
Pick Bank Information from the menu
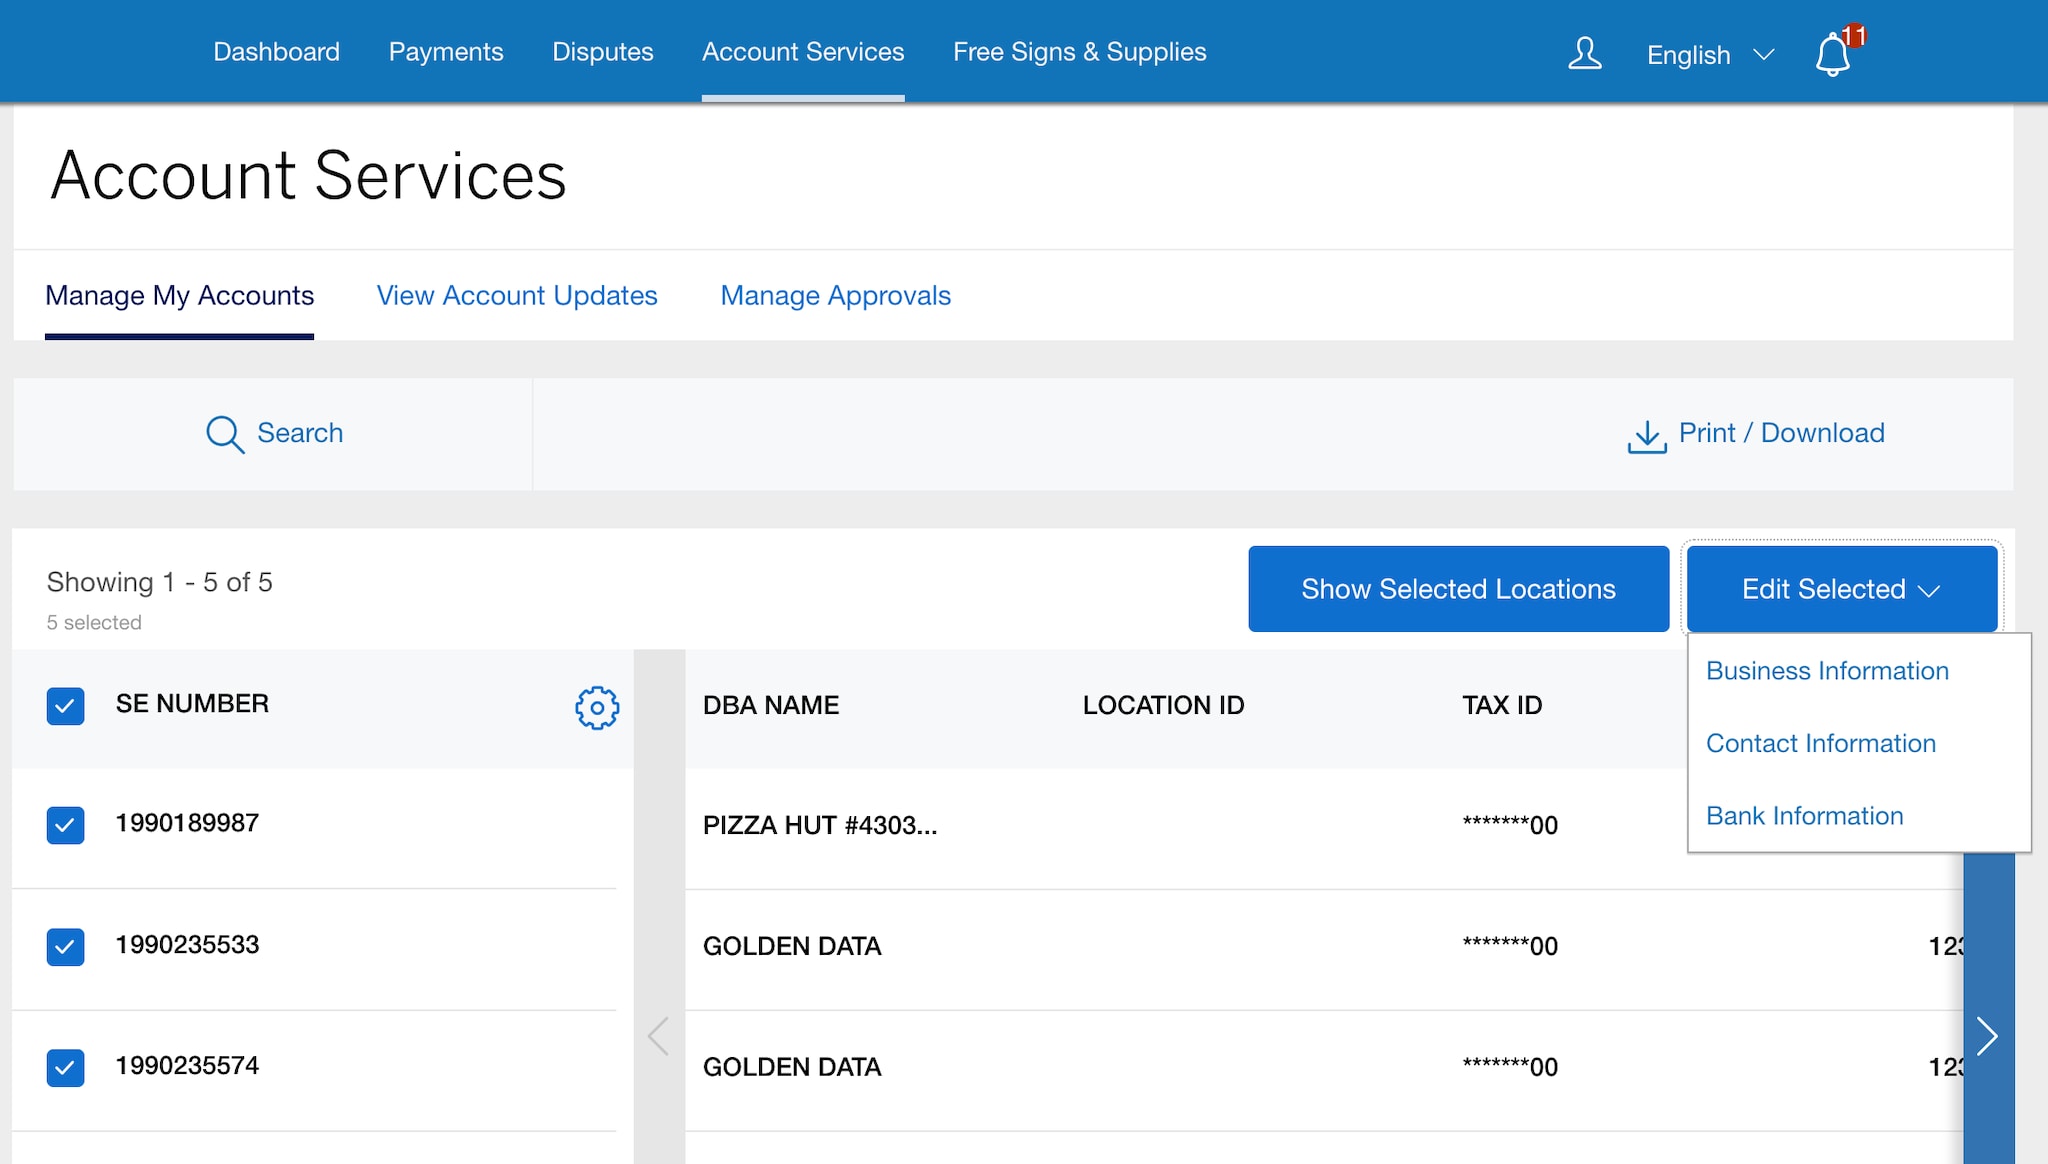pyautogui.click(x=1804, y=816)
